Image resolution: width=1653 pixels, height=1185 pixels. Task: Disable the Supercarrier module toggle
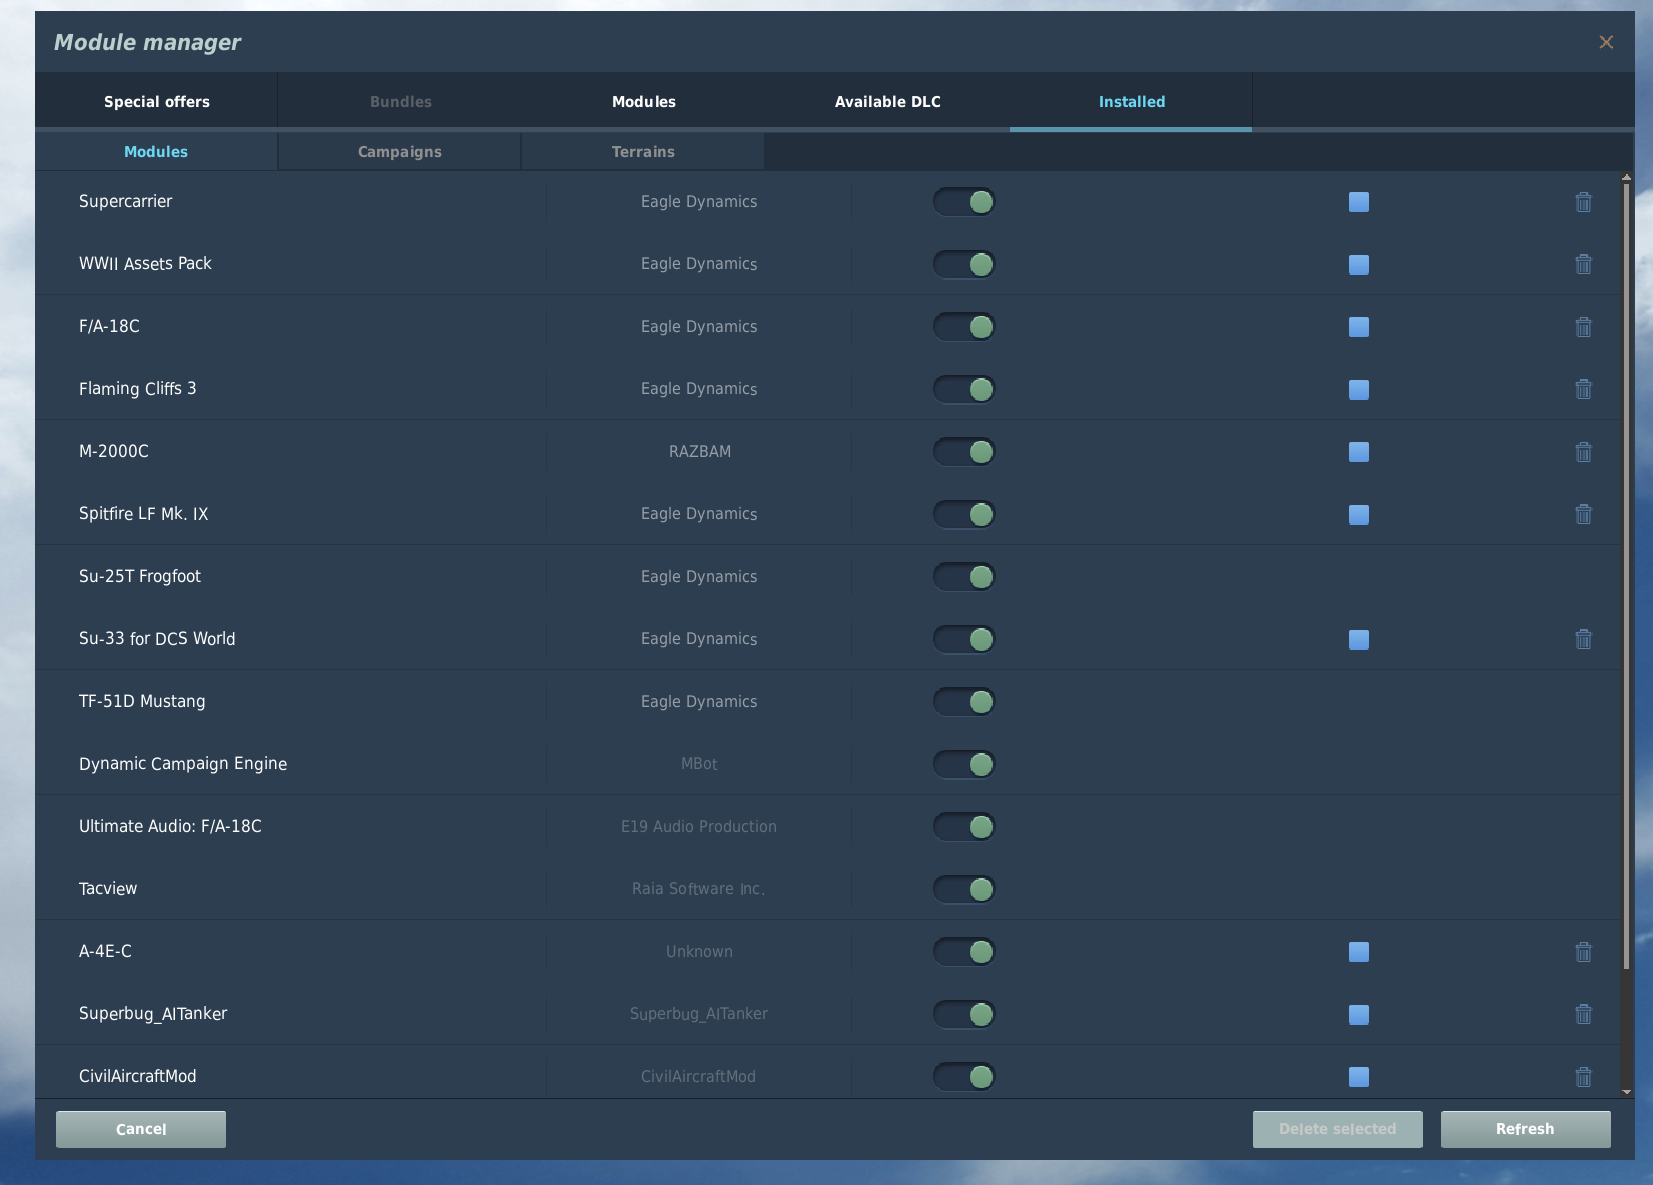(964, 202)
